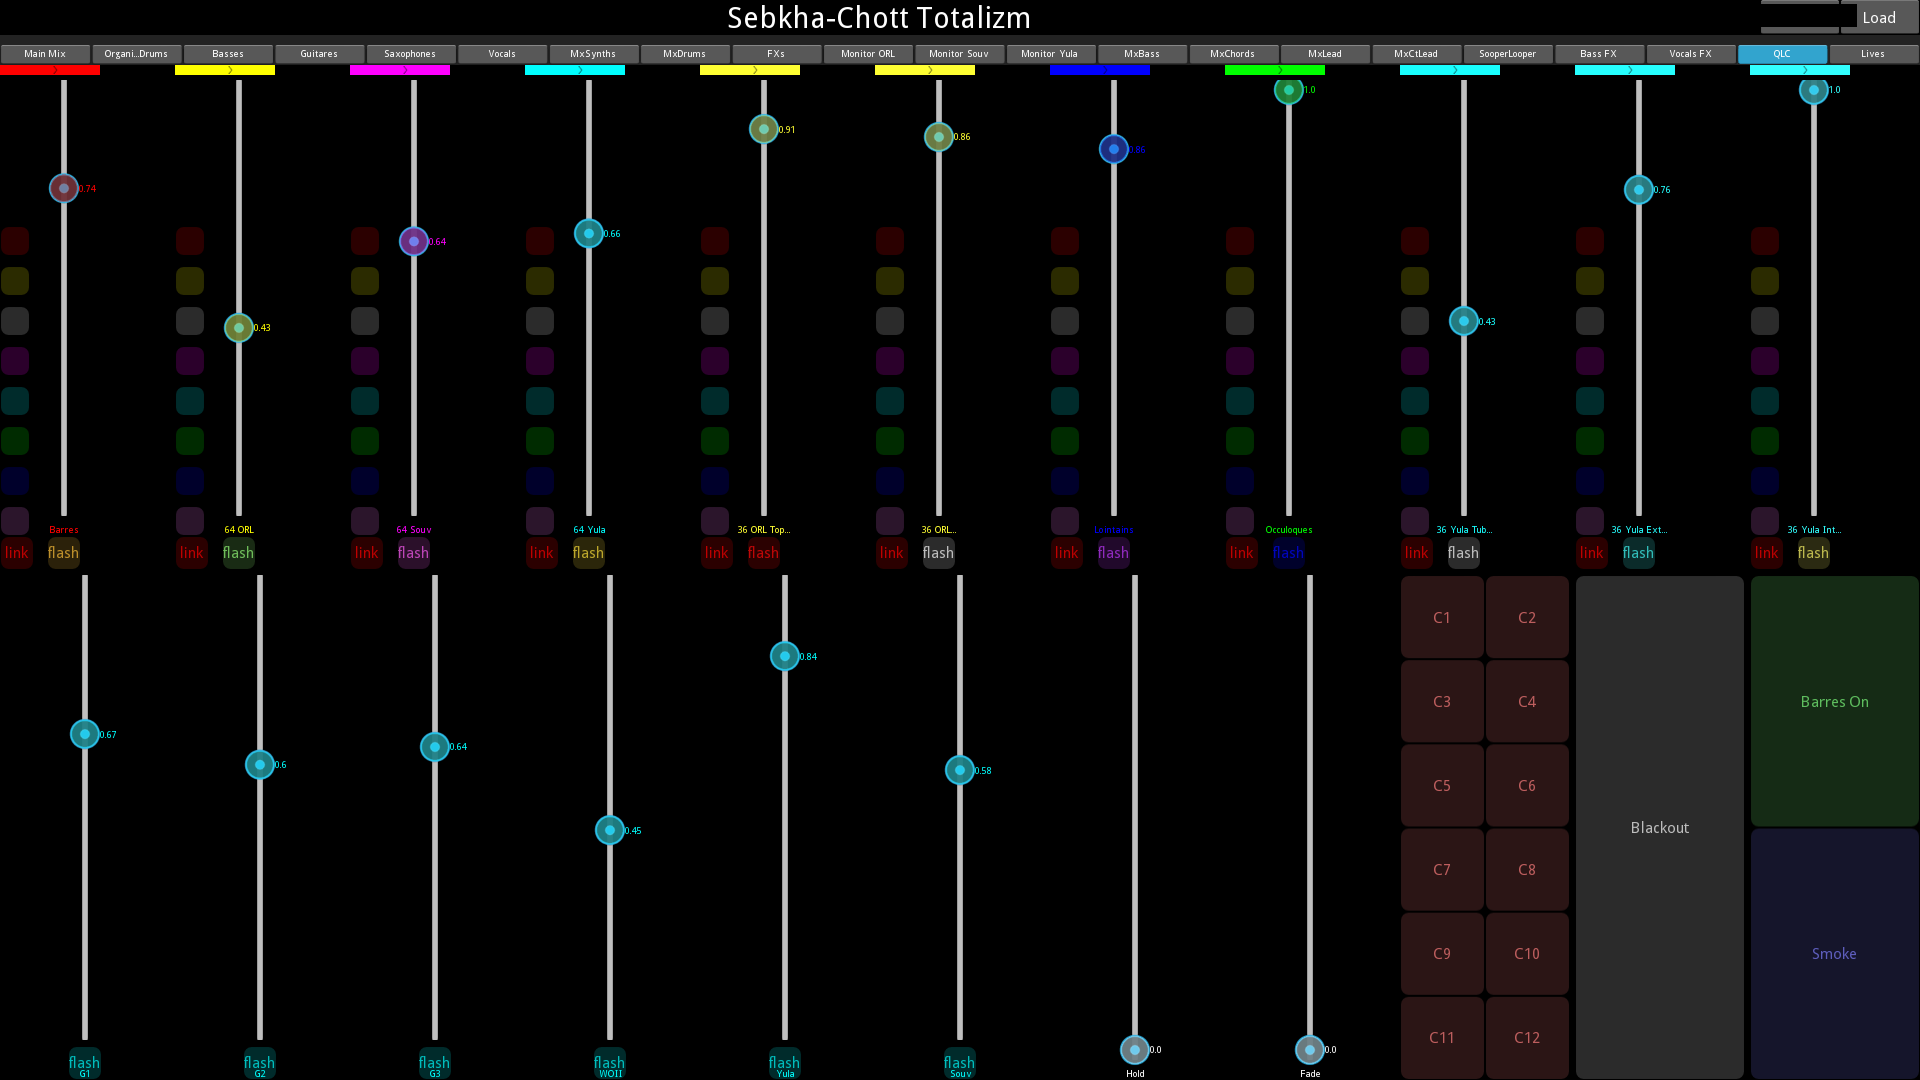Click the Blackout button
Screen dimensions: 1920x1080
pyautogui.click(x=1659, y=827)
